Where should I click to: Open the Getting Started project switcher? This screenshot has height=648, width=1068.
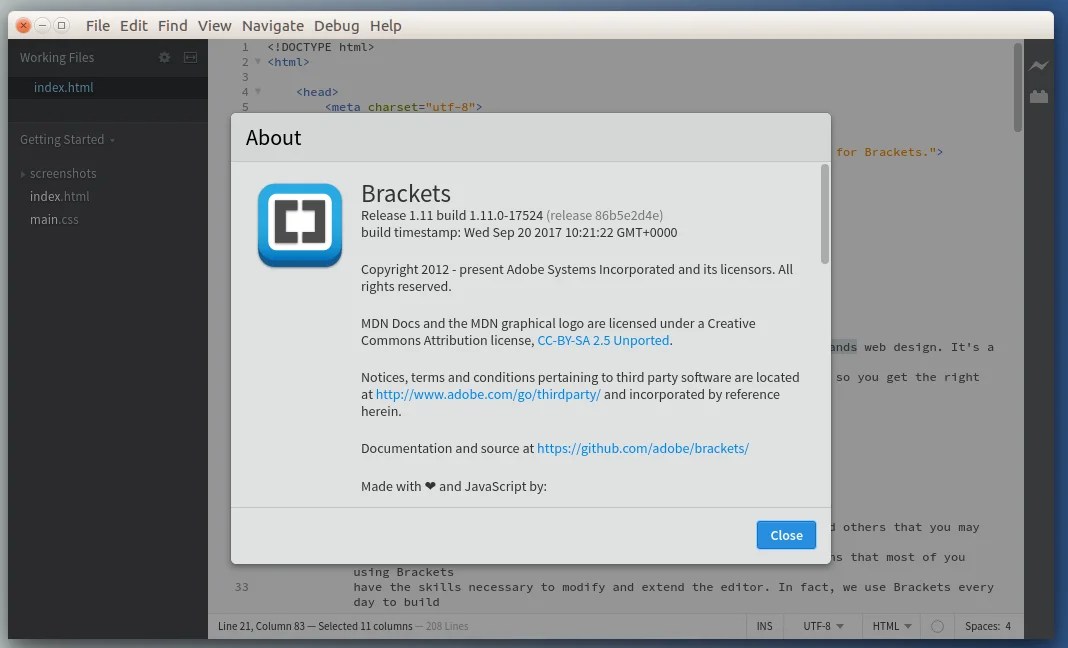[x=63, y=139]
